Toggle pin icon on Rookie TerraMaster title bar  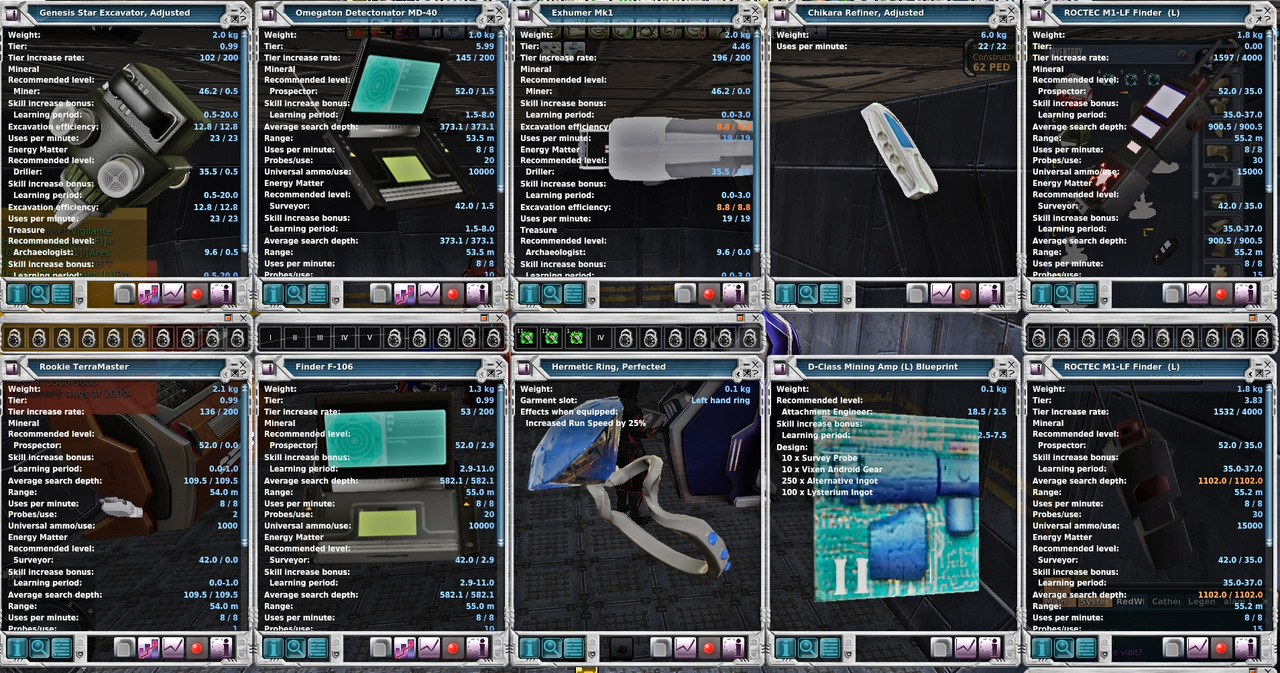pos(234,373)
